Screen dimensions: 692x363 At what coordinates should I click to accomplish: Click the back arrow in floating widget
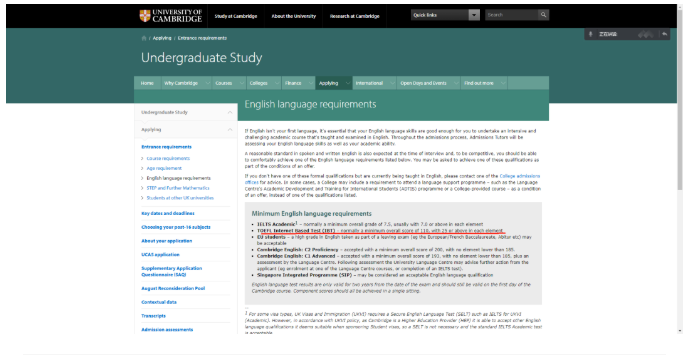click(x=664, y=34)
